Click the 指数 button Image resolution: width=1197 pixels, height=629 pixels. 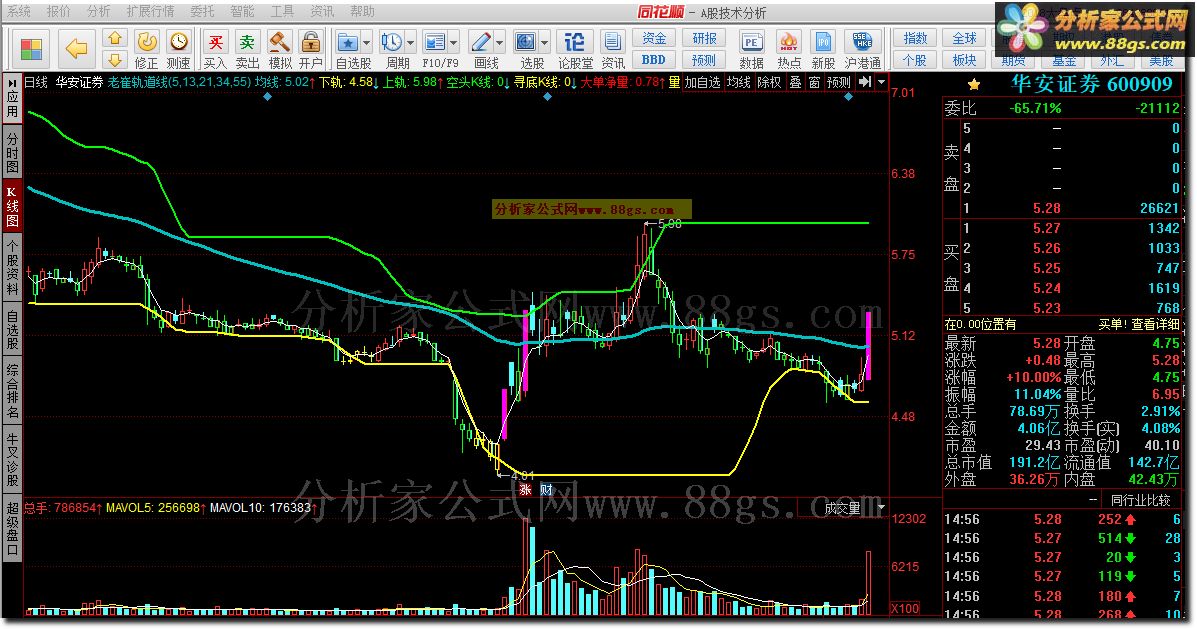coord(915,38)
